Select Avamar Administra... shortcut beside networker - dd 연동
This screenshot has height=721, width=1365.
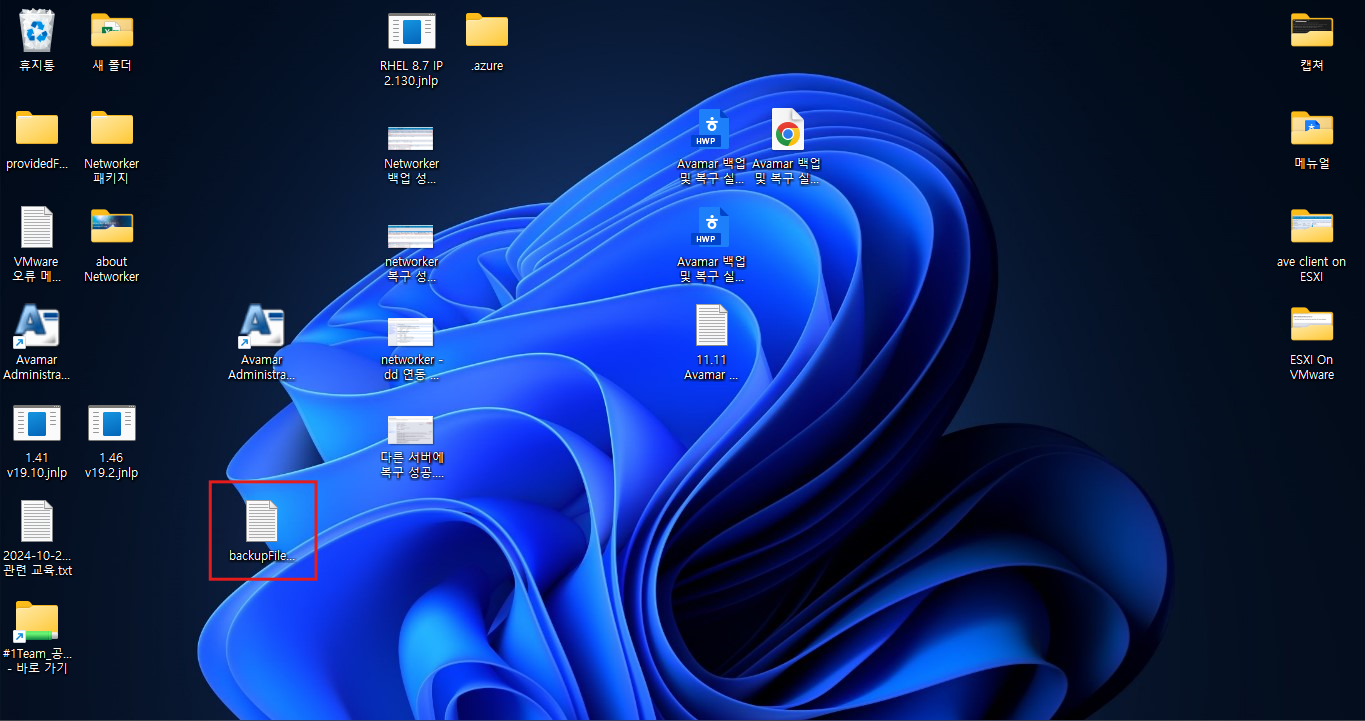pos(262,342)
